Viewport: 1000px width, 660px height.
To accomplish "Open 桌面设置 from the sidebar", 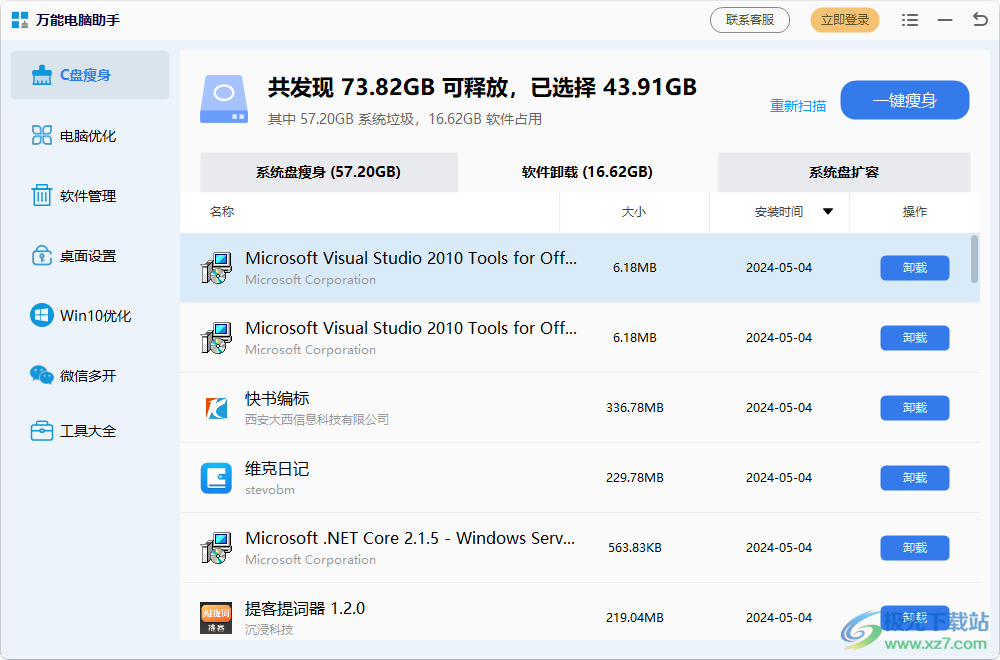I will pyautogui.click(x=89, y=256).
